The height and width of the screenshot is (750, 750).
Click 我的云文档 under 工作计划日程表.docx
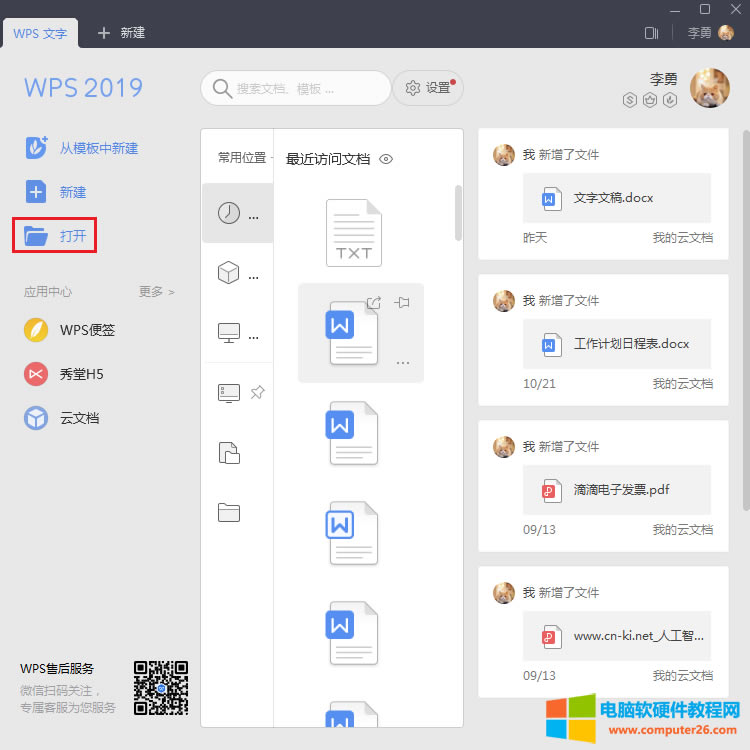click(683, 383)
